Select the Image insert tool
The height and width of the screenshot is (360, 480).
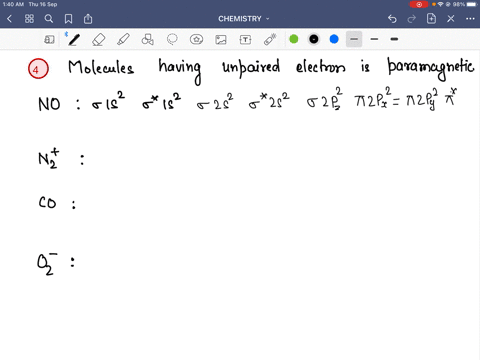click(221, 40)
